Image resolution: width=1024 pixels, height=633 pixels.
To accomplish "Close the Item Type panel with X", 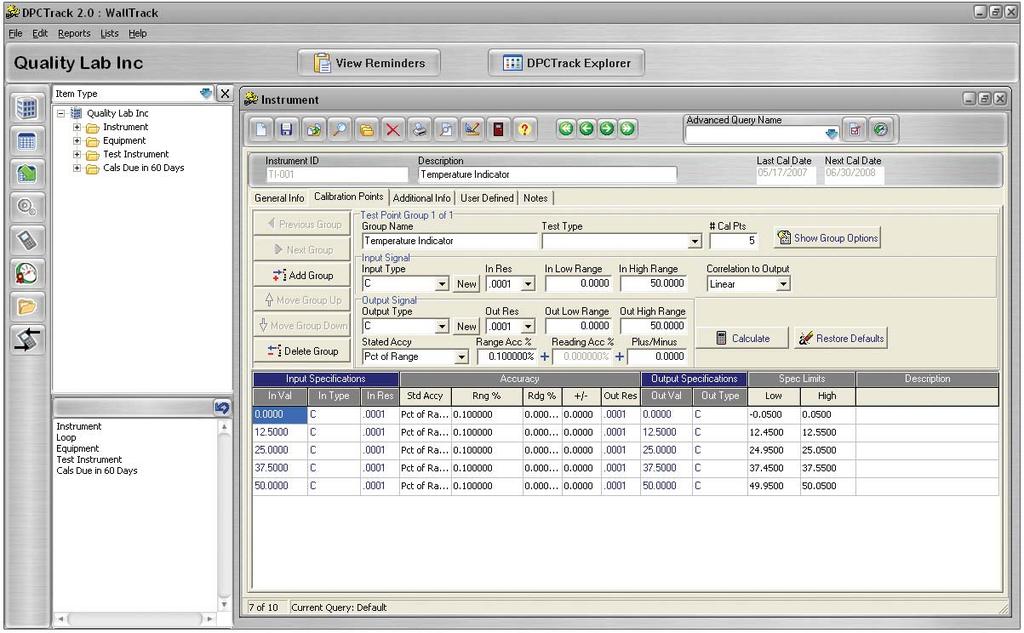I will tap(225, 93).
